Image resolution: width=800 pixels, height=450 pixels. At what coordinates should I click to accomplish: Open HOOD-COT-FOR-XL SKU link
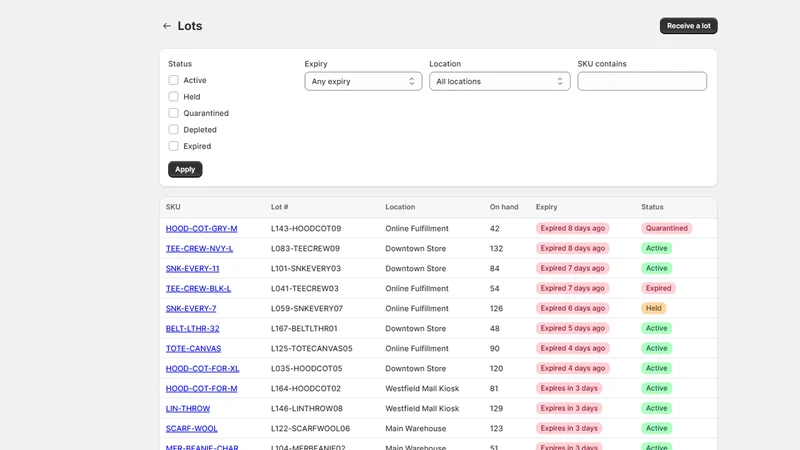coord(203,368)
